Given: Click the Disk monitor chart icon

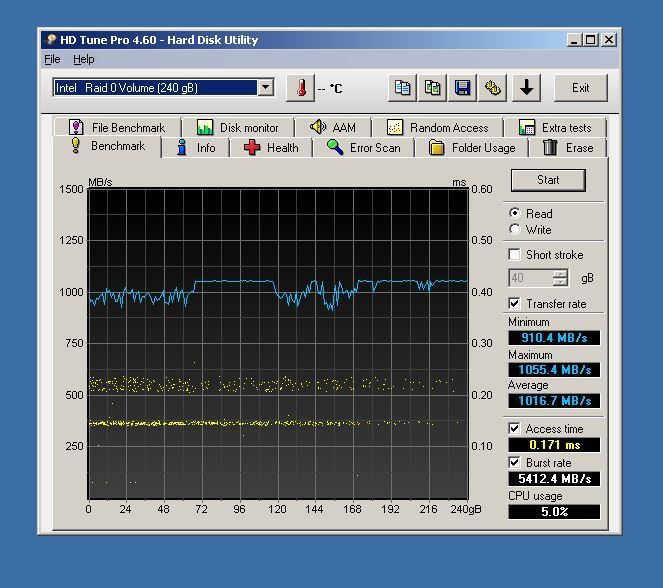Looking at the screenshot, I should pyautogui.click(x=205, y=127).
